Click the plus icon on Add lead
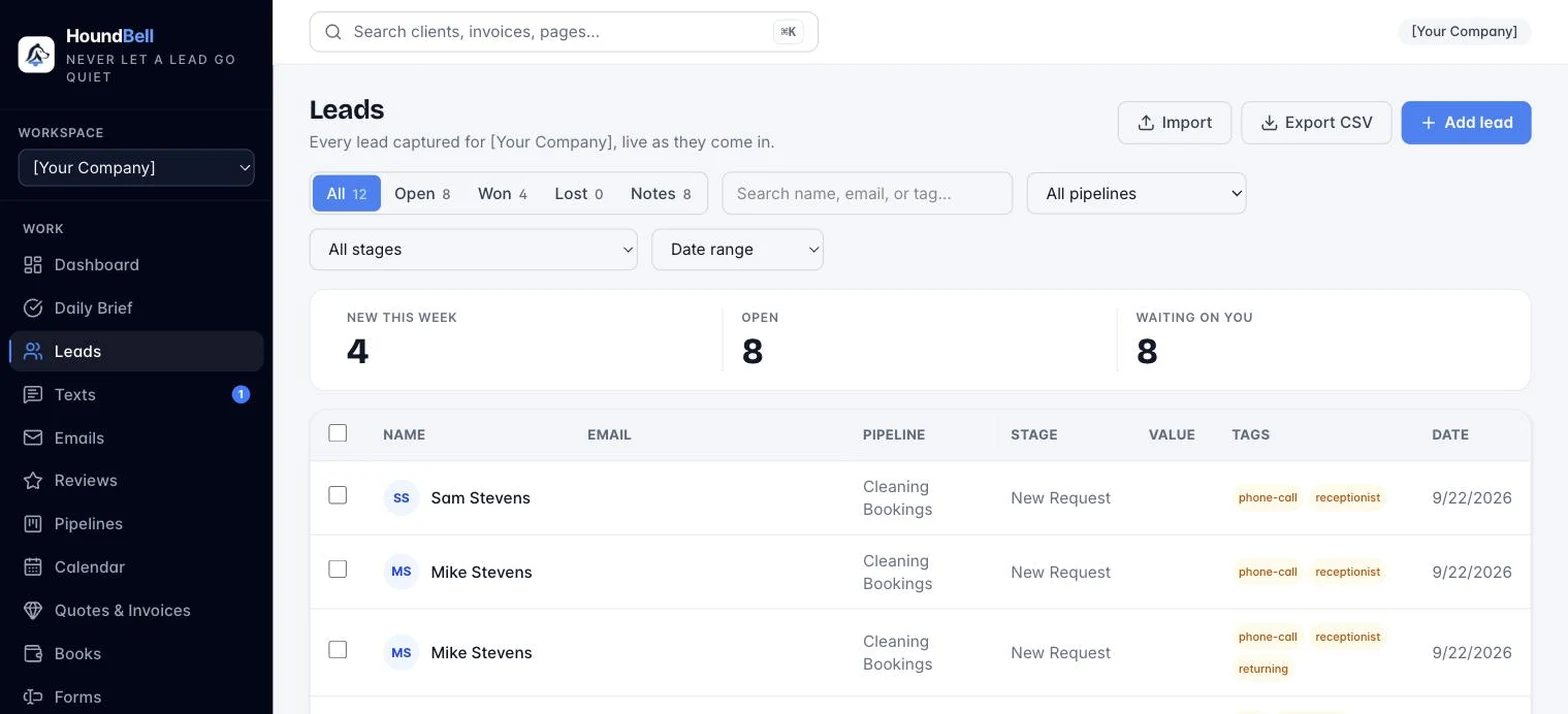The height and width of the screenshot is (714, 1568). click(x=1428, y=123)
